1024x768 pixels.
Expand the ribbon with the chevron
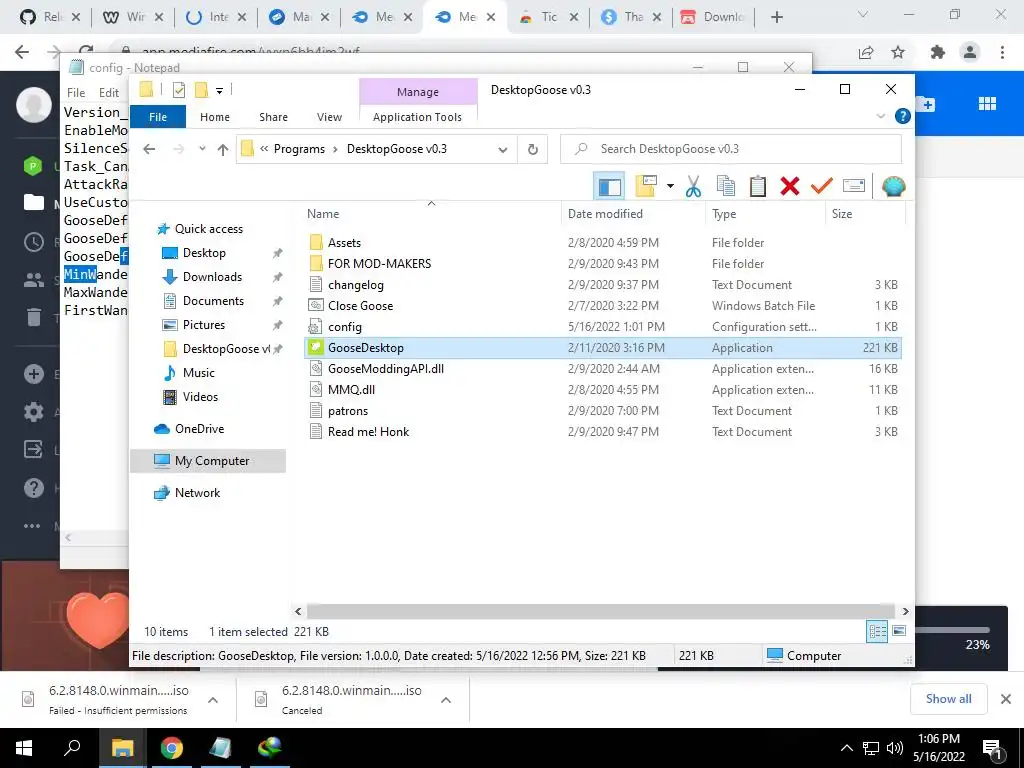click(880, 116)
